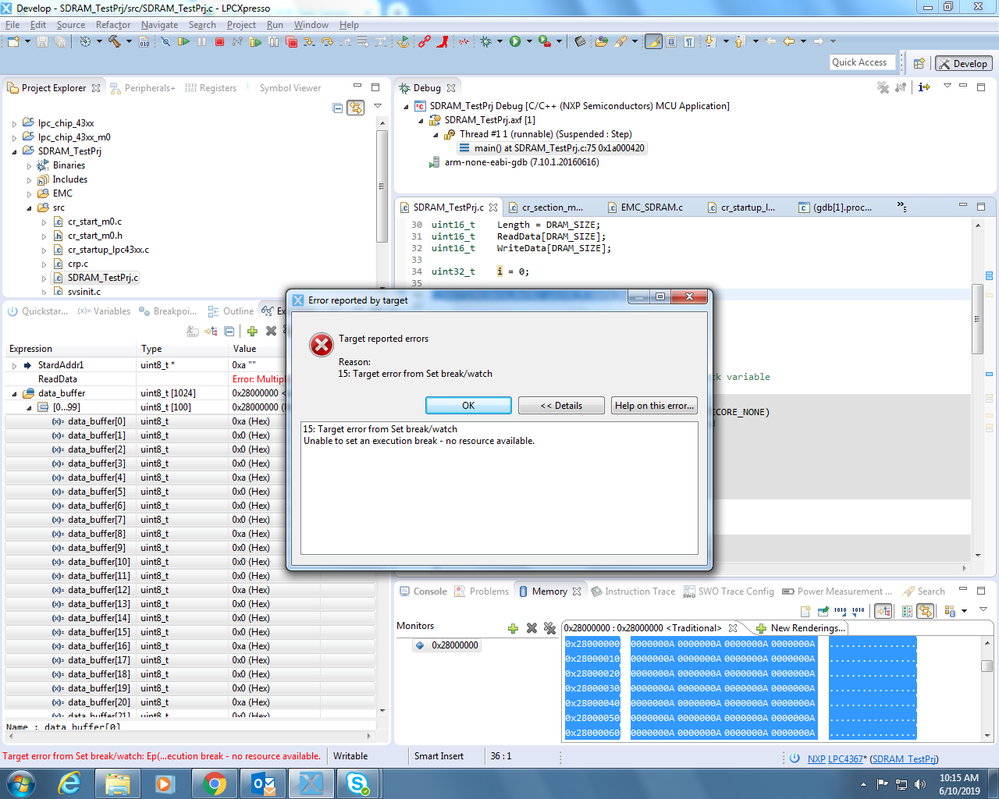Click the Build hammer icon
The height and width of the screenshot is (799, 999).
[114, 41]
